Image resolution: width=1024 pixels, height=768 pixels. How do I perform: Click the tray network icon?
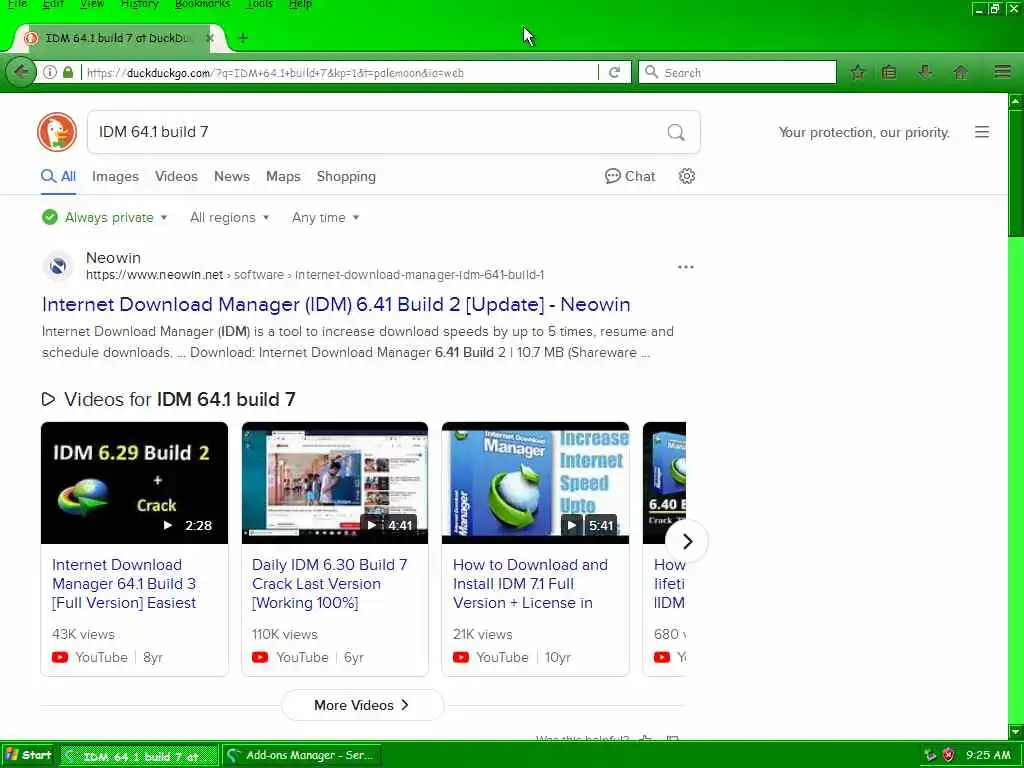[x=930, y=756]
